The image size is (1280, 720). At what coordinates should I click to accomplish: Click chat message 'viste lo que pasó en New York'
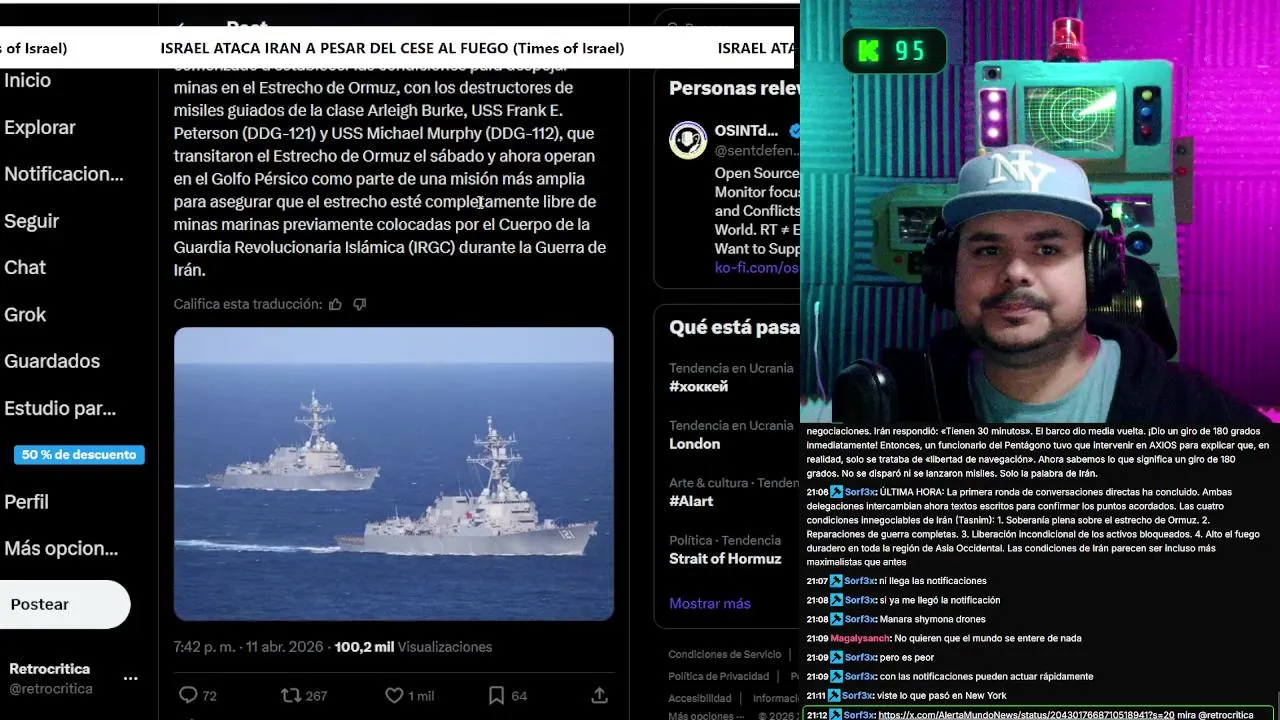(x=943, y=696)
